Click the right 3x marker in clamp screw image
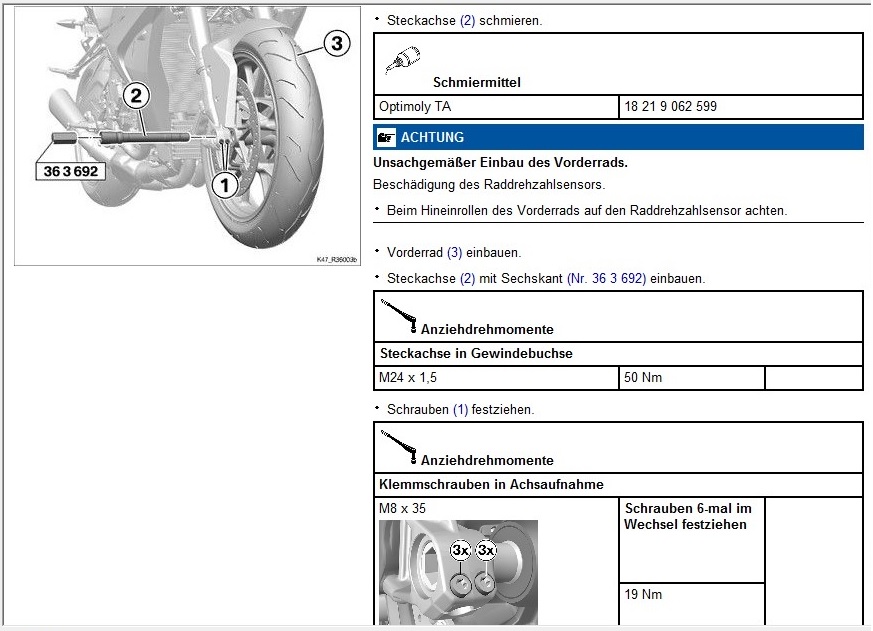 [486, 550]
